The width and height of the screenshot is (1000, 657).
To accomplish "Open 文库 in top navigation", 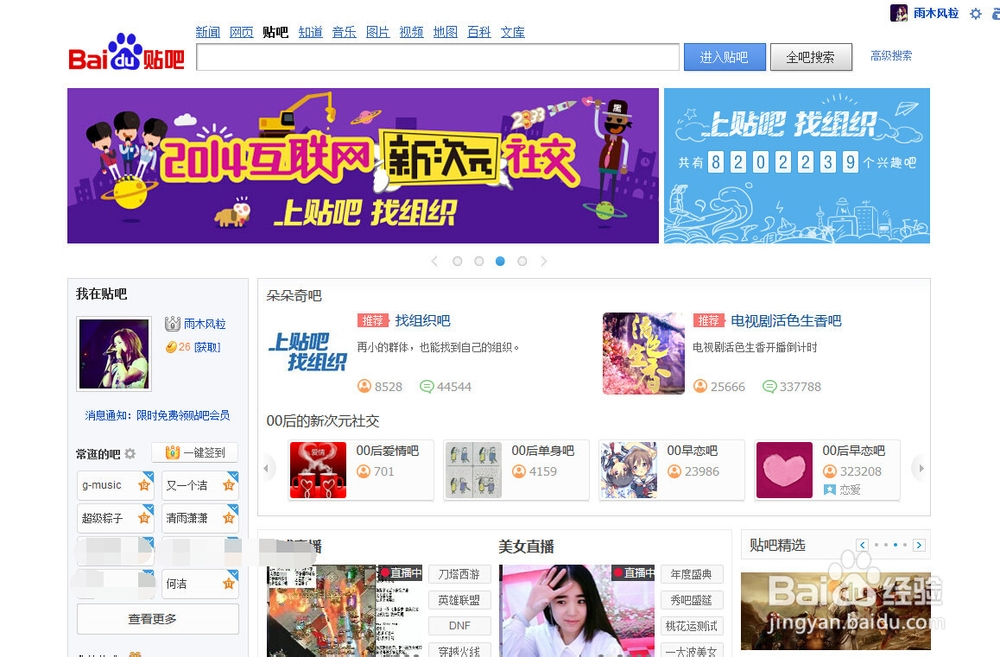I will [x=513, y=32].
